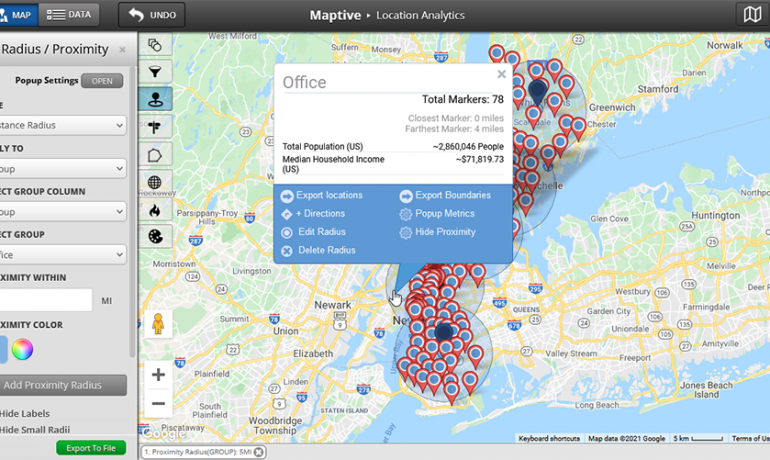Expand the Apply To dropdown
This screenshot has height=460, width=770.
click(62, 168)
